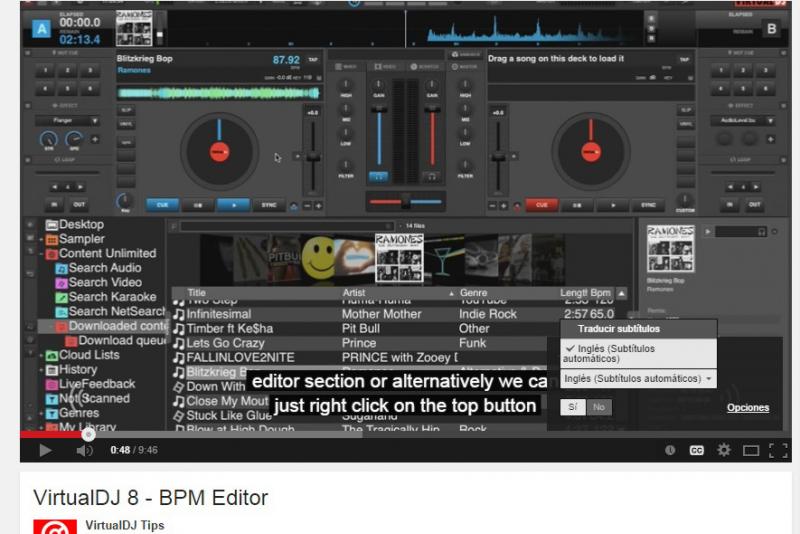Halve deck A loop length arrow
The height and width of the screenshot is (534, 800).
[x=55, y=187]
